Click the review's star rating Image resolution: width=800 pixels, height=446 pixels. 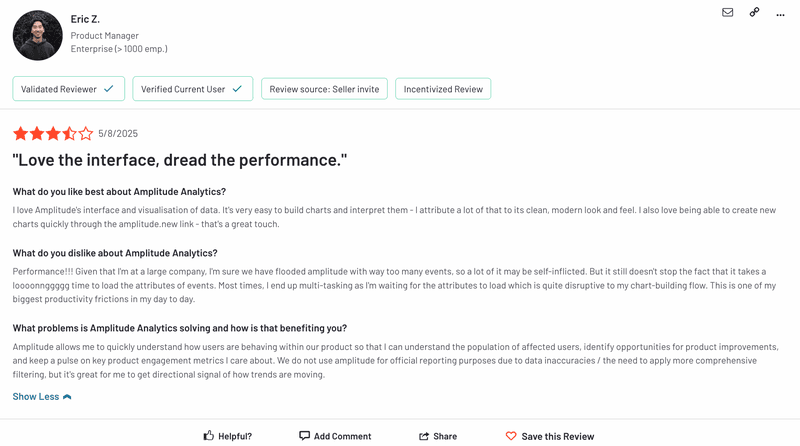coord(52,133)
